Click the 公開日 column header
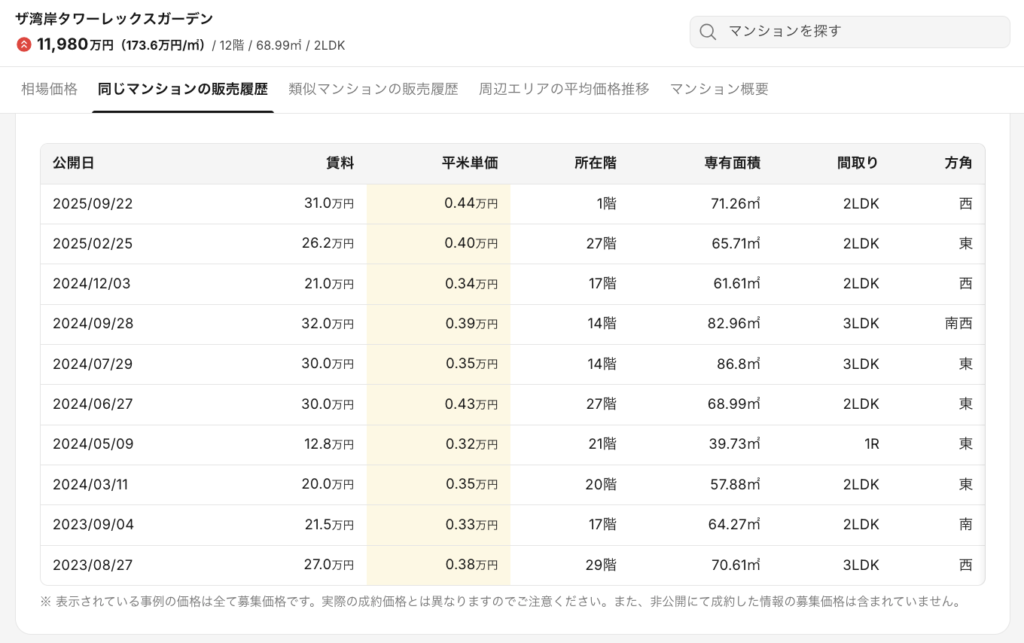This screenshot has width=1024, height=643. (x=73, y=163)
